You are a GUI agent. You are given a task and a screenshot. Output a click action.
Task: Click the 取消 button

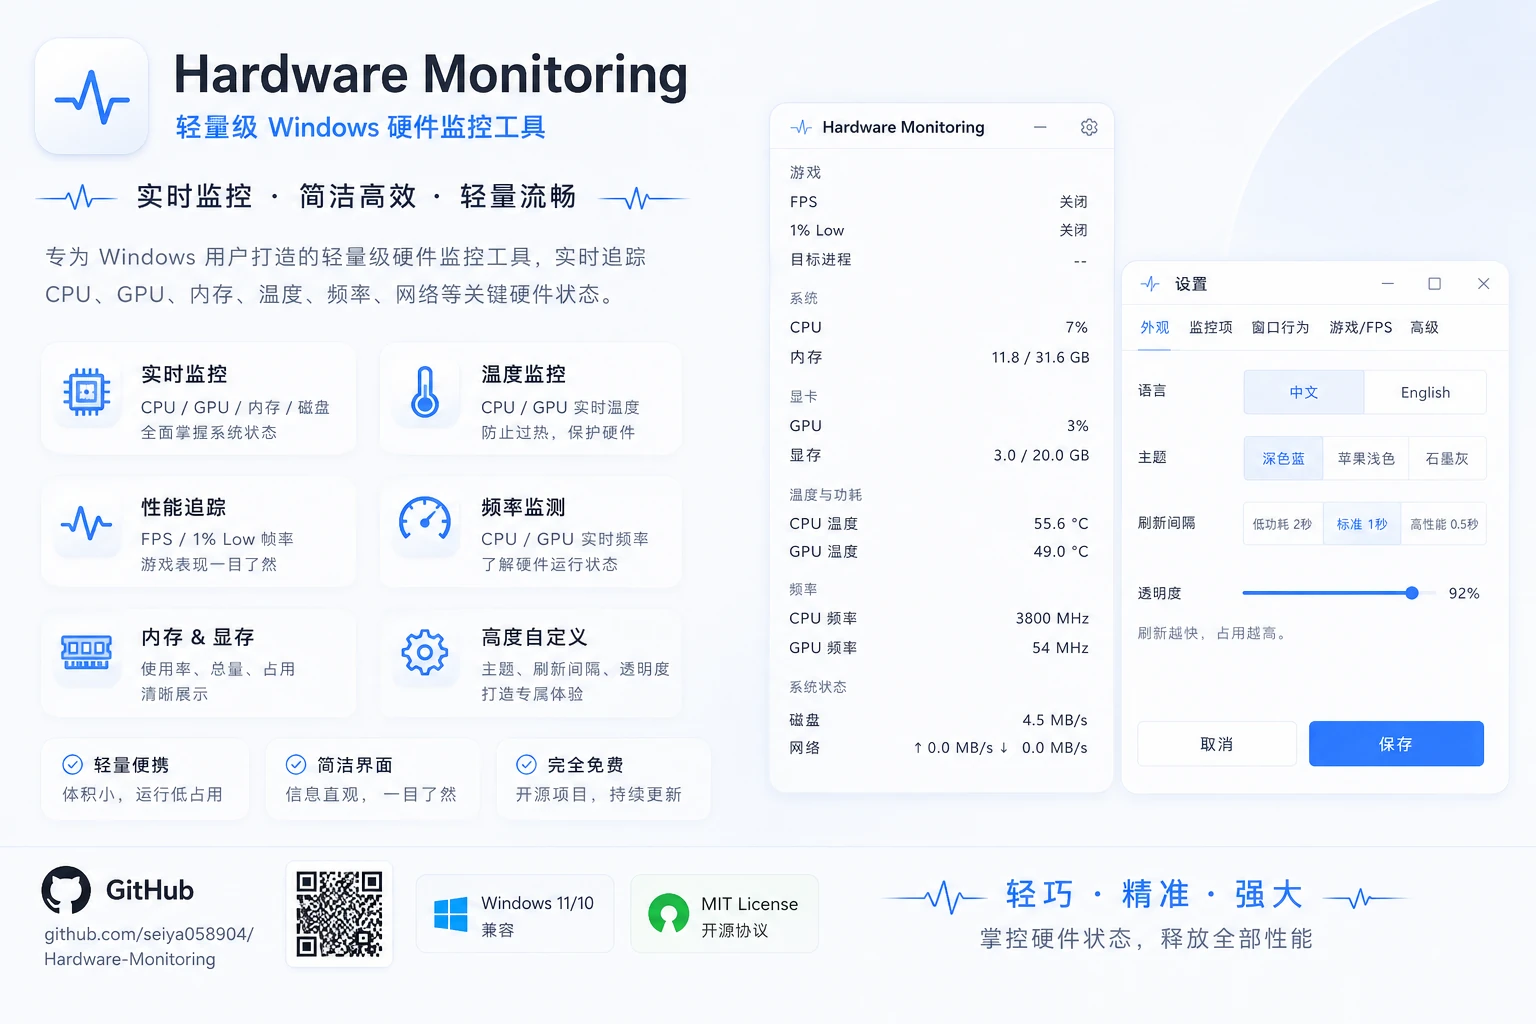(1217, 744)
